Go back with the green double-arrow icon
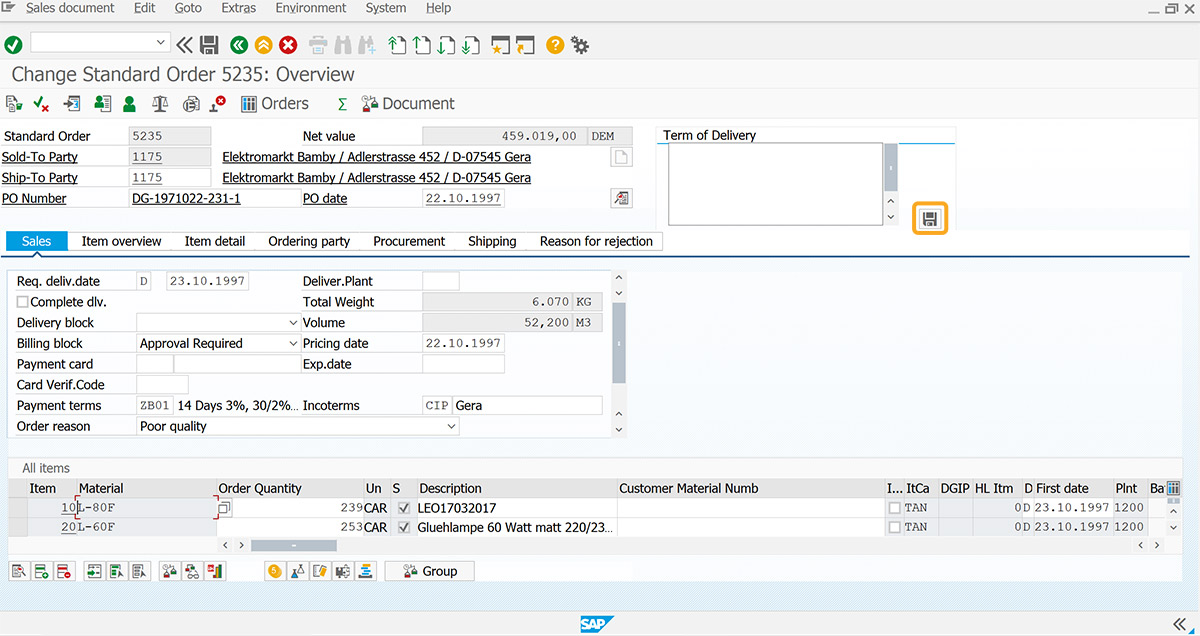The width and height of the screenshot is (1200, 636). 238,45
